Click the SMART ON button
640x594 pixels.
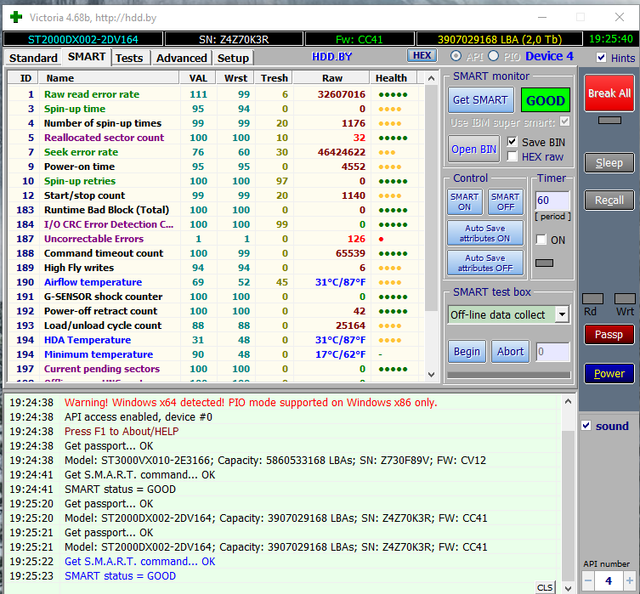[464, 202]
